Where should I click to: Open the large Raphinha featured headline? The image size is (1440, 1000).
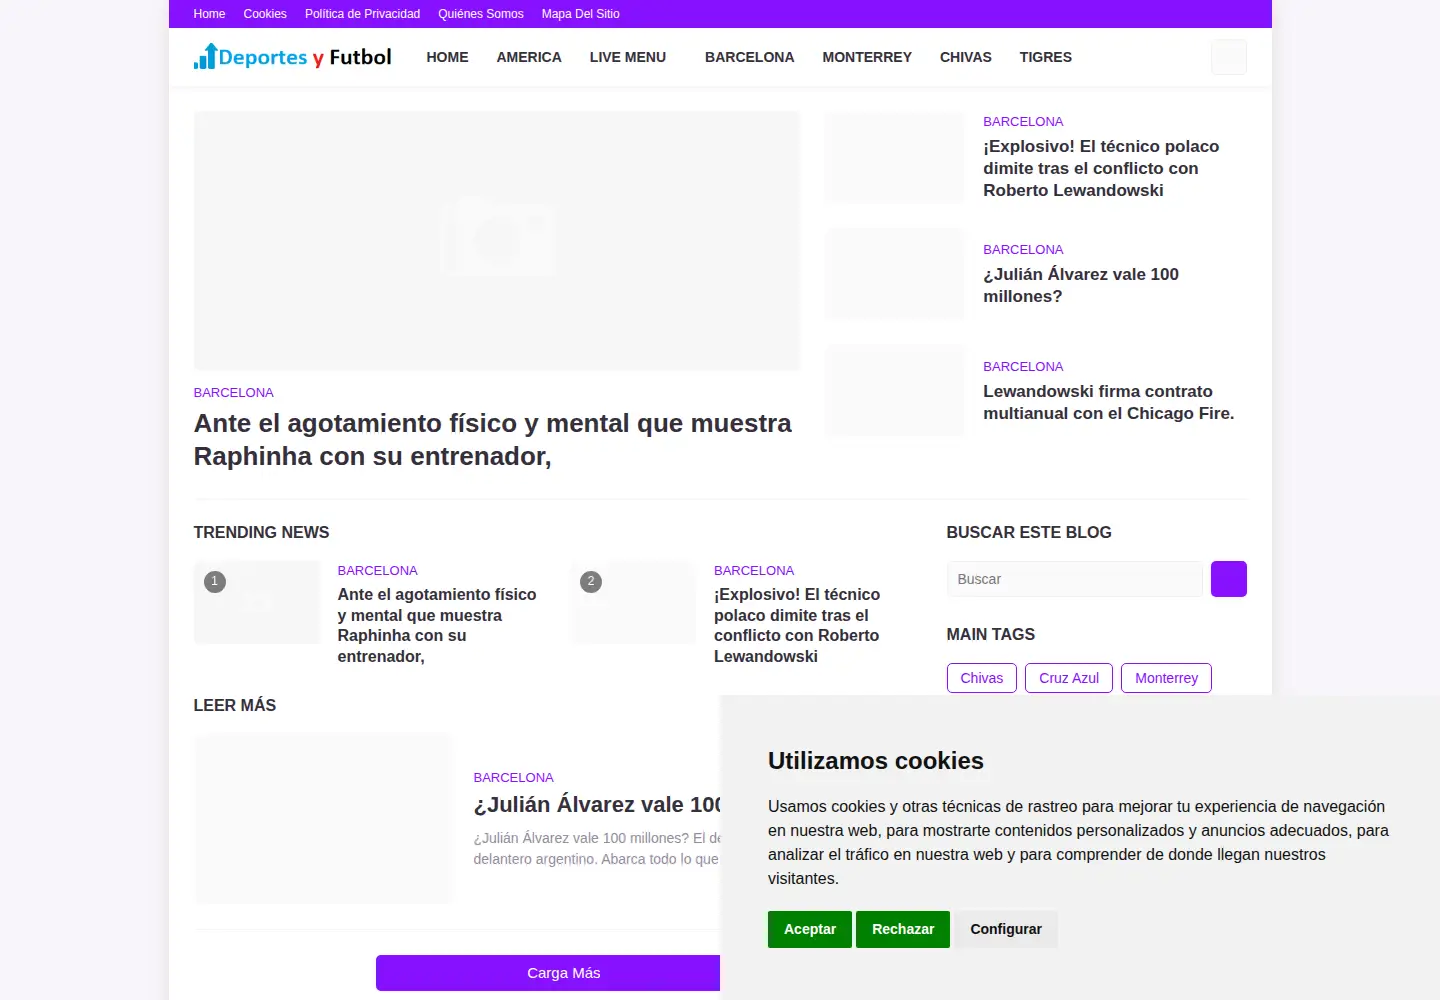click(493, 439)
